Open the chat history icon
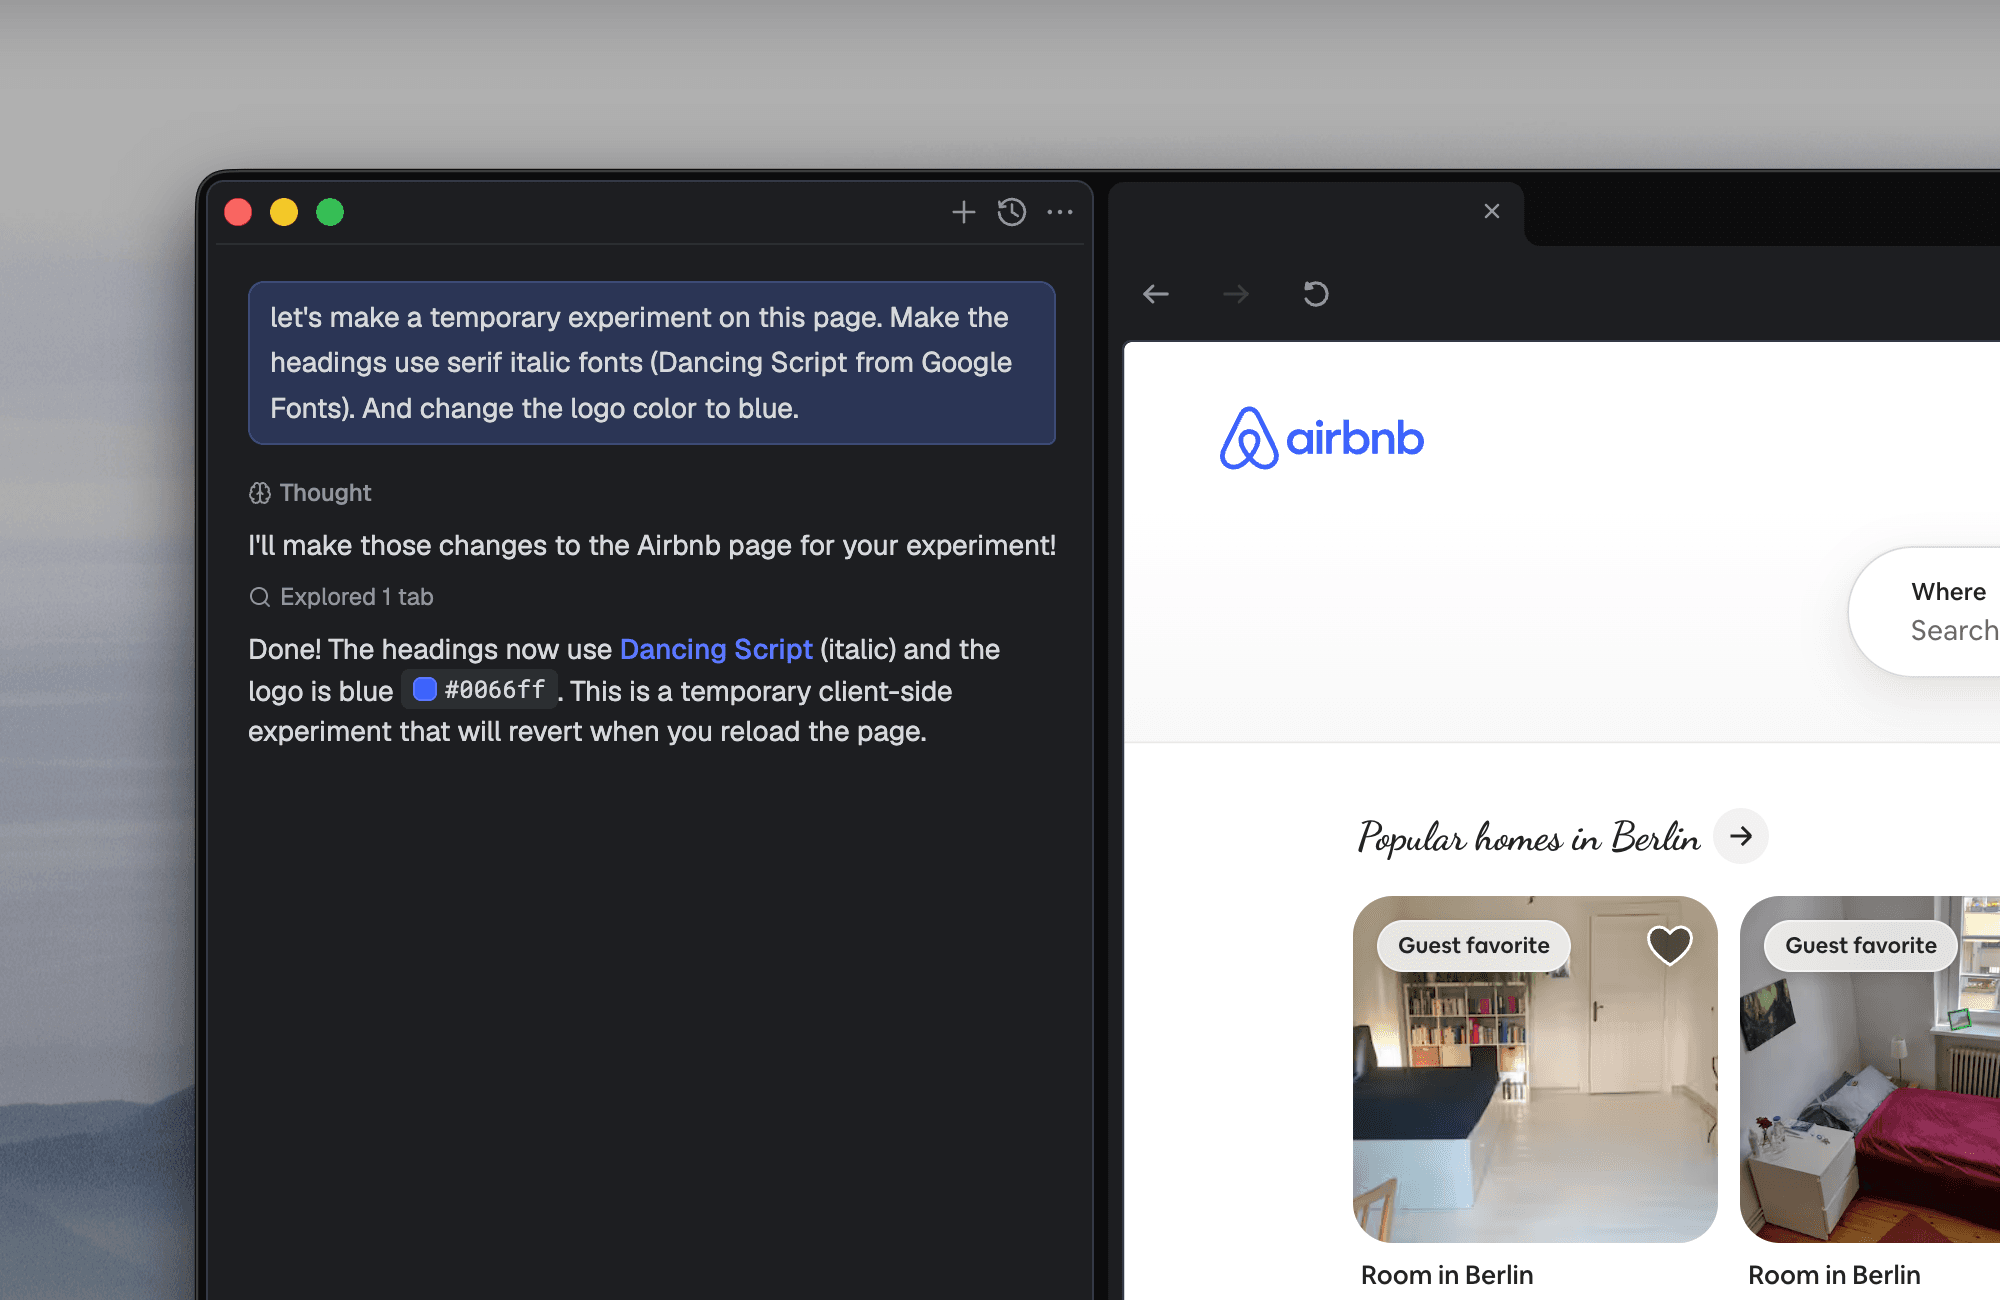Image resolution: width=2000 pixels, height=1300 pixels. pos(1011,212)
